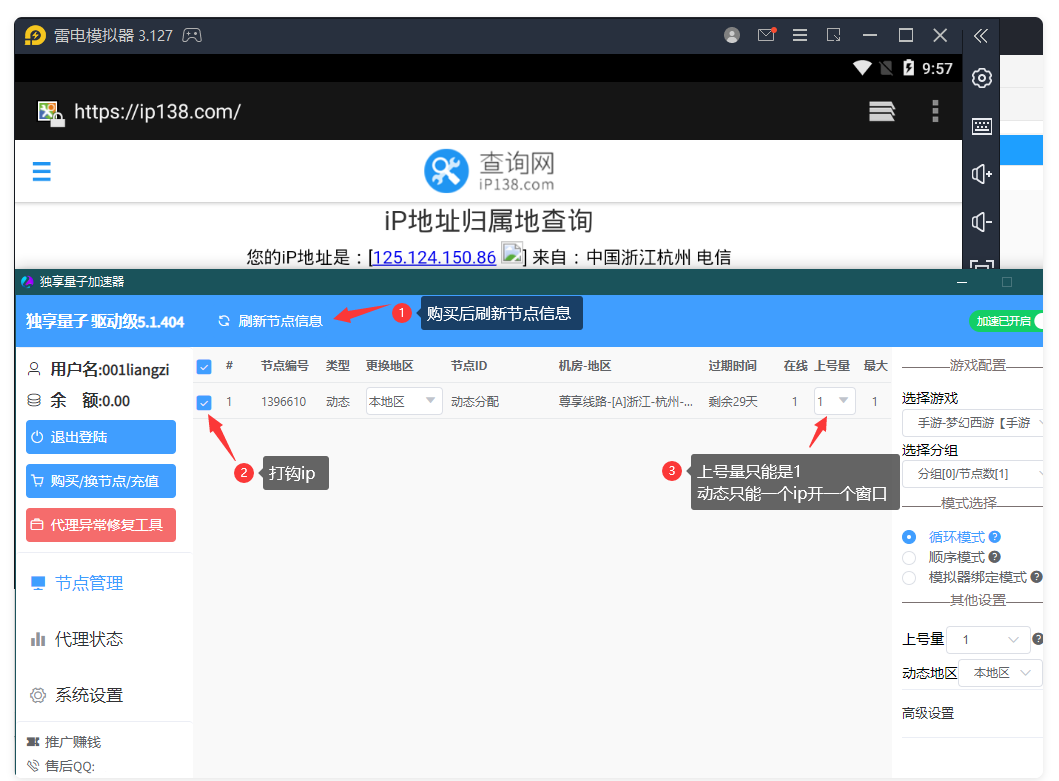Toggle the 加速已开启 switch
This screenshot has height=781, width=1059.
tap(1006, 321)
